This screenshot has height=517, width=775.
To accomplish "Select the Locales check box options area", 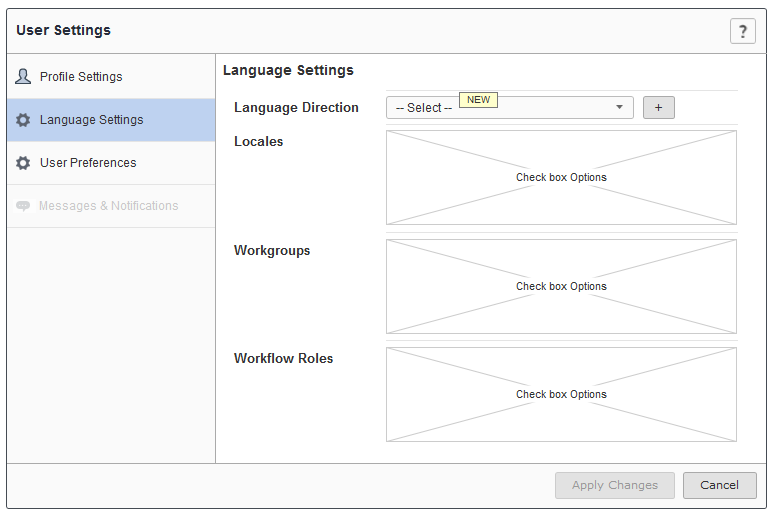I will 561,178.
